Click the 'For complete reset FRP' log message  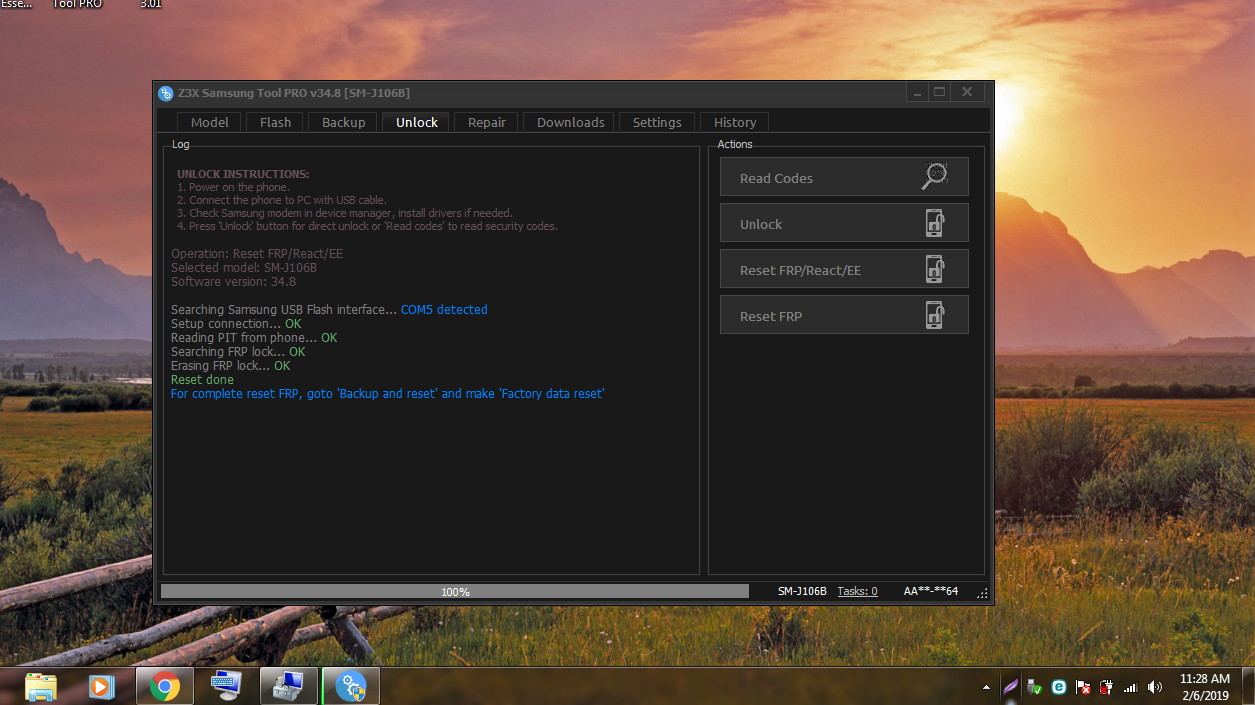pos(387,394)
